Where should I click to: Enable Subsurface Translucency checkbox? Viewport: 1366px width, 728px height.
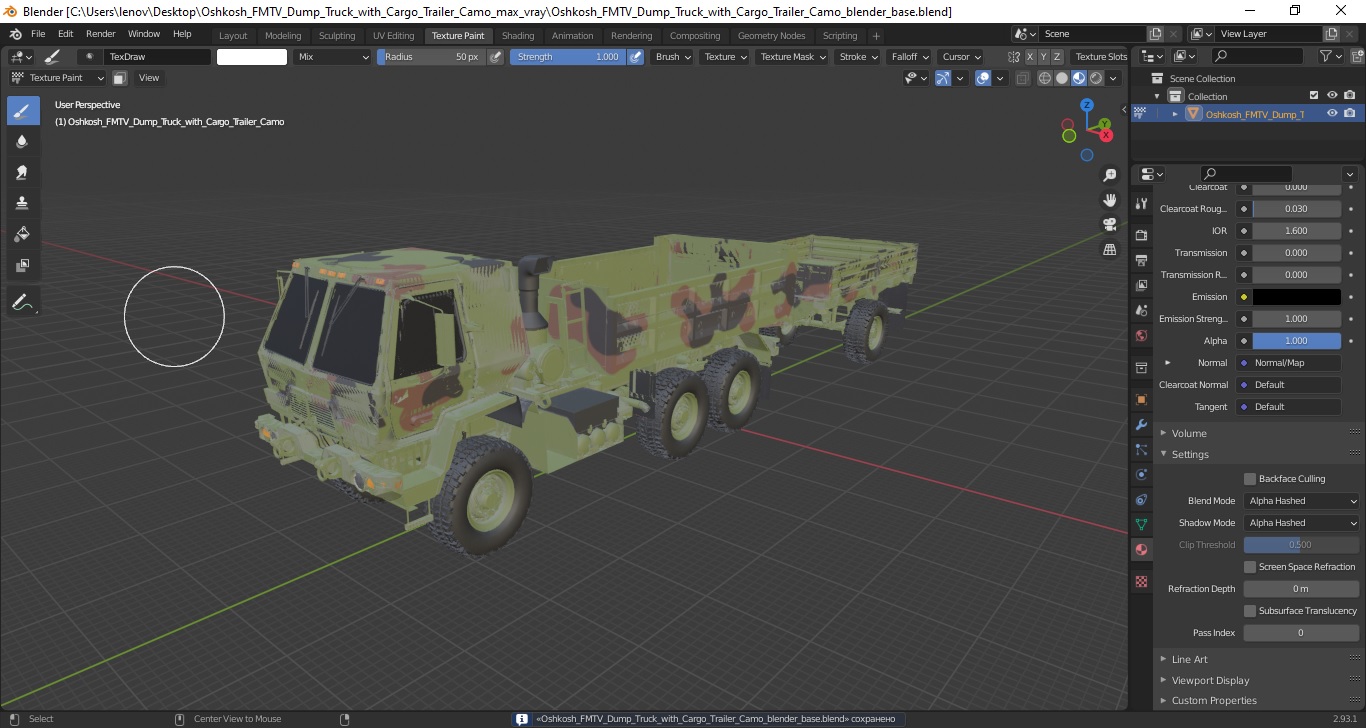[1250, 611]
